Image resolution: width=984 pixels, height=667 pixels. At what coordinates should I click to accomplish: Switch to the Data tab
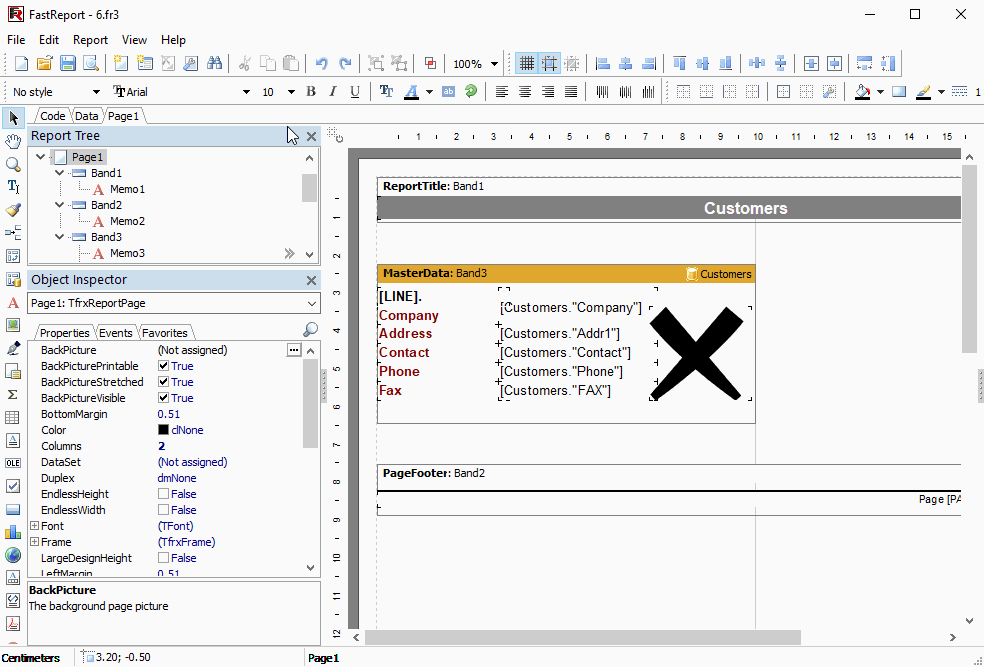click(x=87, y=116)
